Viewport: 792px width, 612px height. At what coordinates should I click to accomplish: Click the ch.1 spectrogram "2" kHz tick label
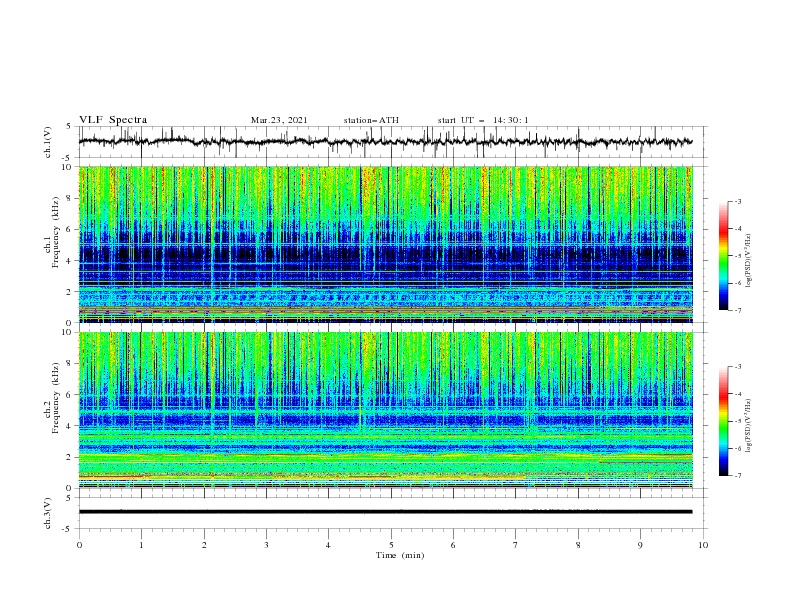coord(70,291)
